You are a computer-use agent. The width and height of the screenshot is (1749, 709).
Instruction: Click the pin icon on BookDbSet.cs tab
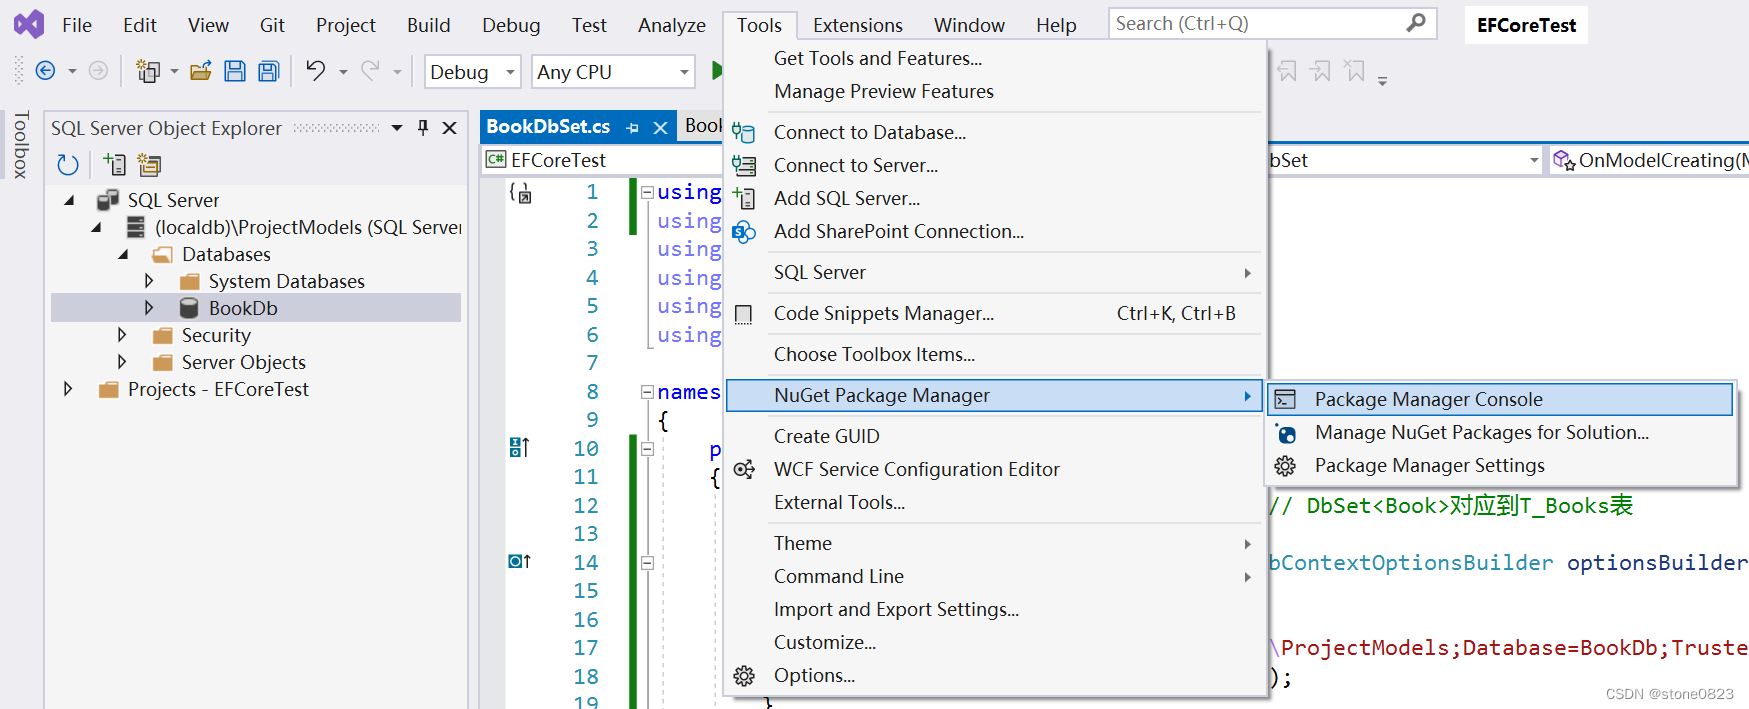632,128
